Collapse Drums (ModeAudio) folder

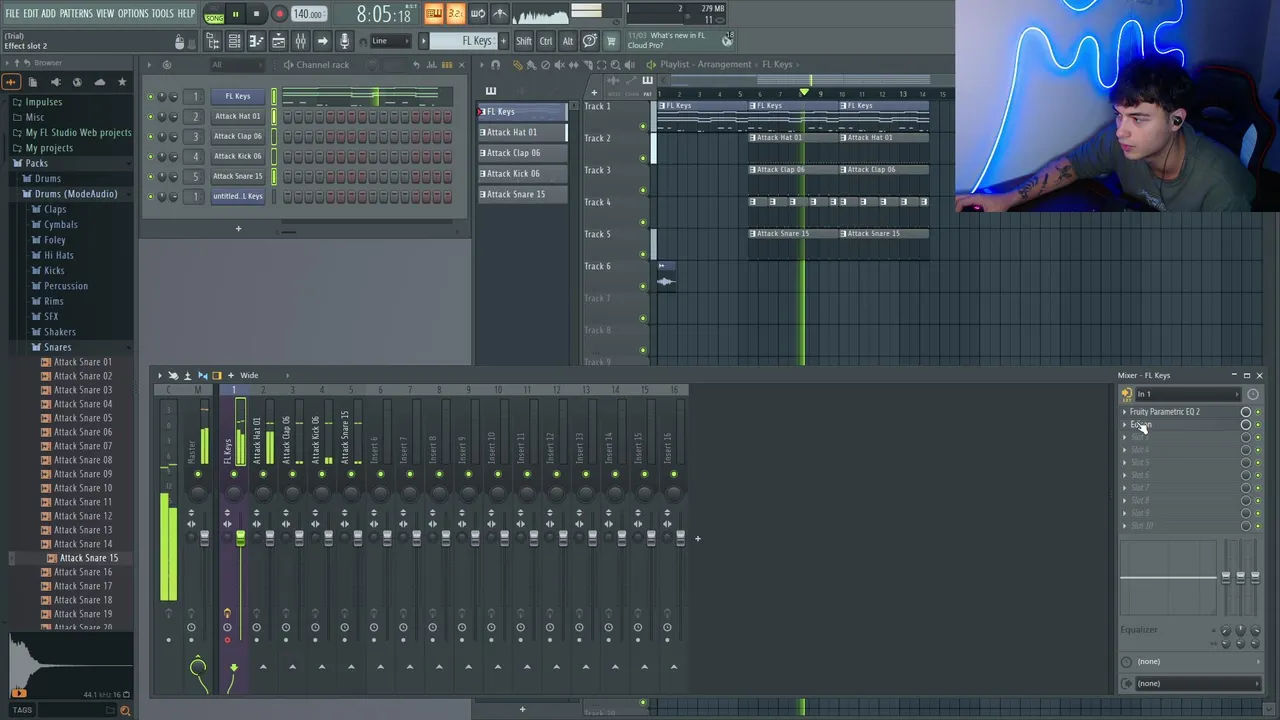point(76,194)
